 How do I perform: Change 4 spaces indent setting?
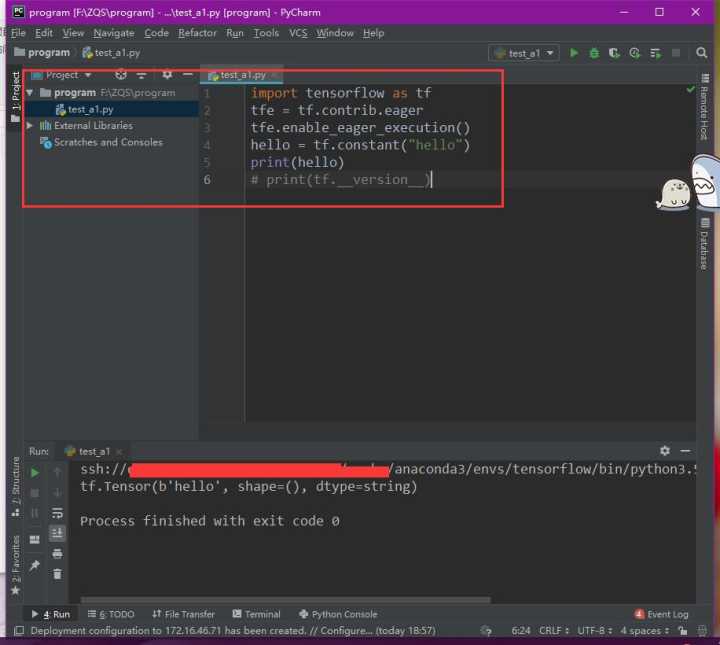(x=645, y=631)
